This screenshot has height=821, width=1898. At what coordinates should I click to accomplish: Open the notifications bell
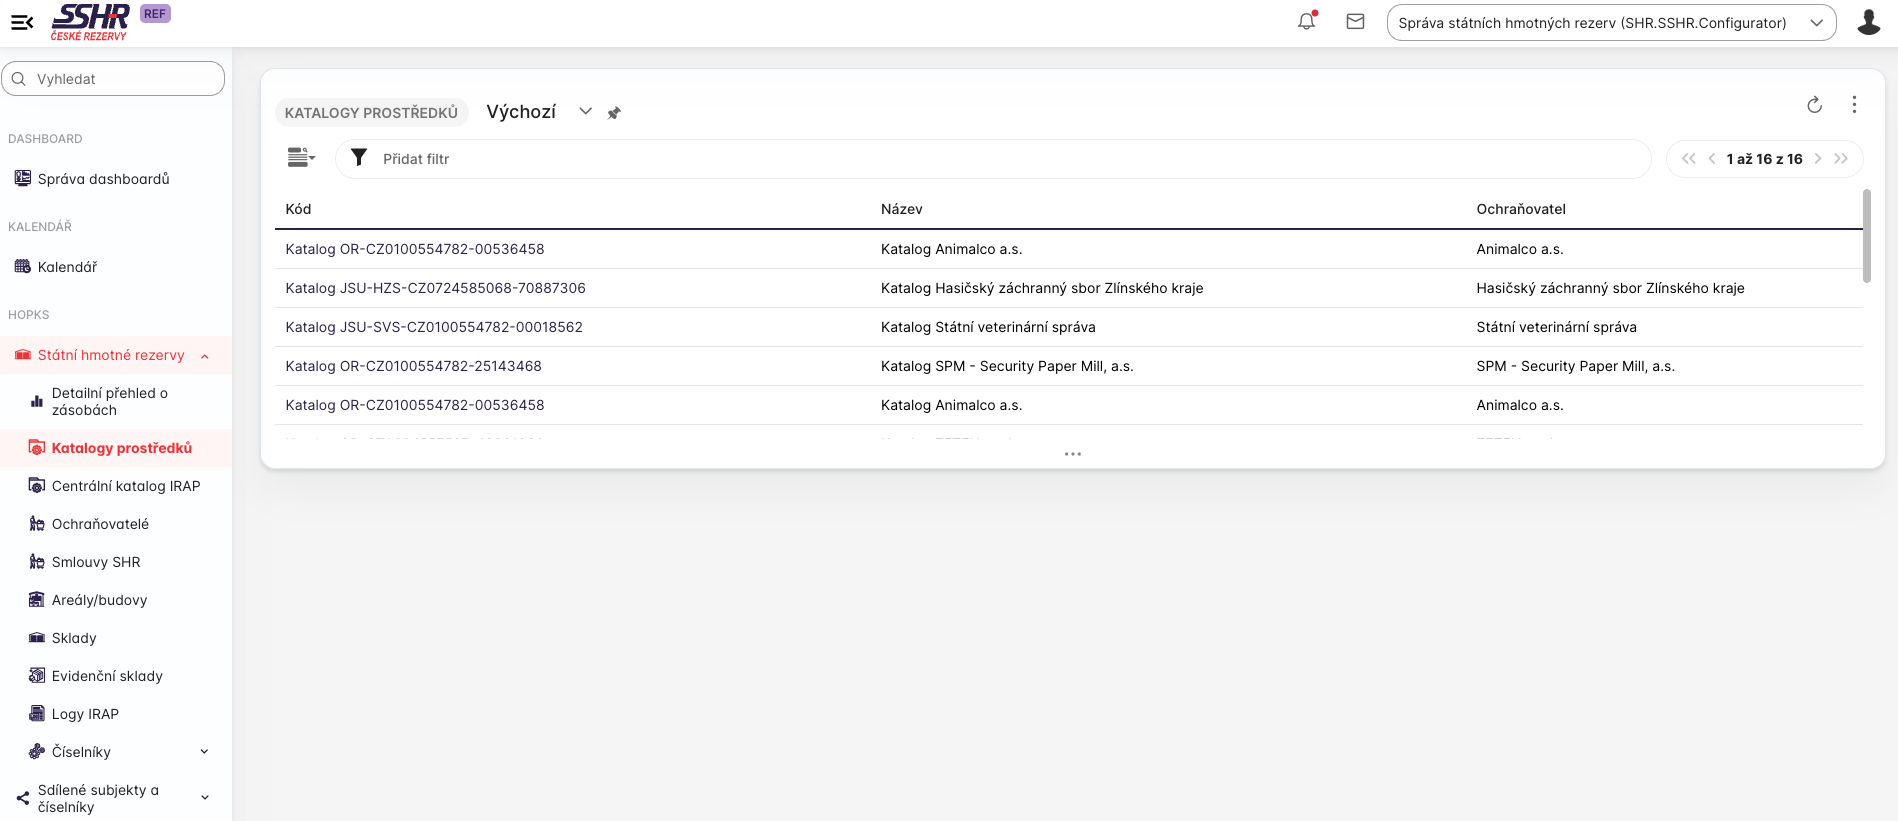tap(1306, 21)
